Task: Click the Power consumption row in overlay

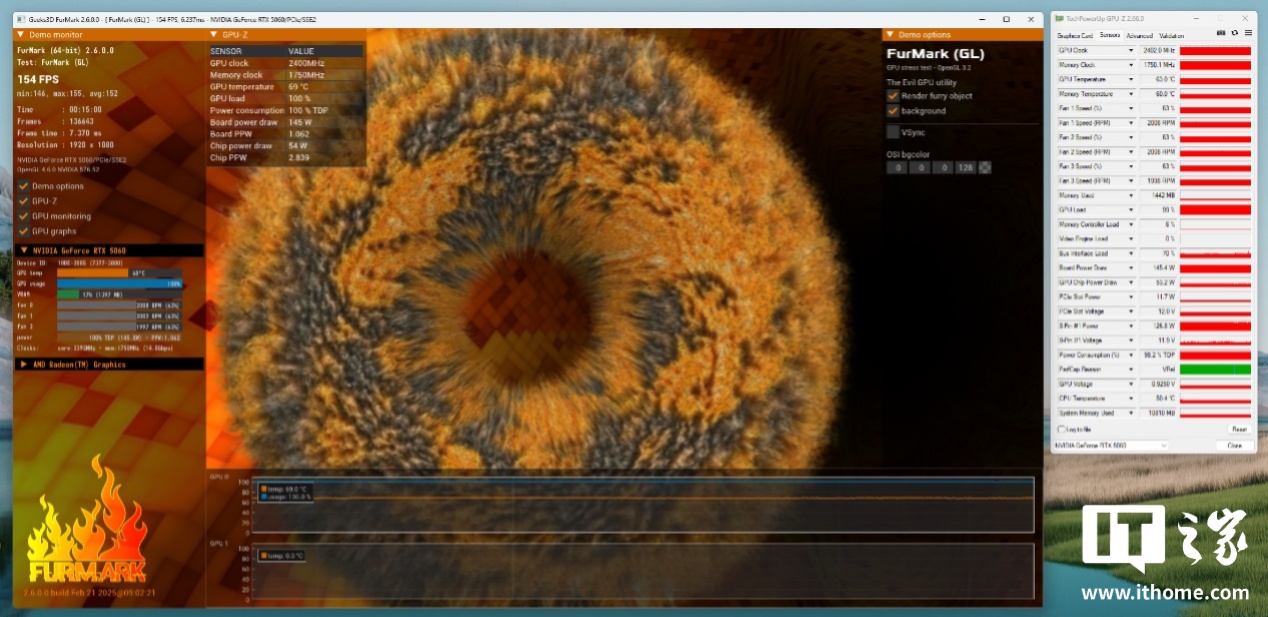Action: [x=287, y=110]
